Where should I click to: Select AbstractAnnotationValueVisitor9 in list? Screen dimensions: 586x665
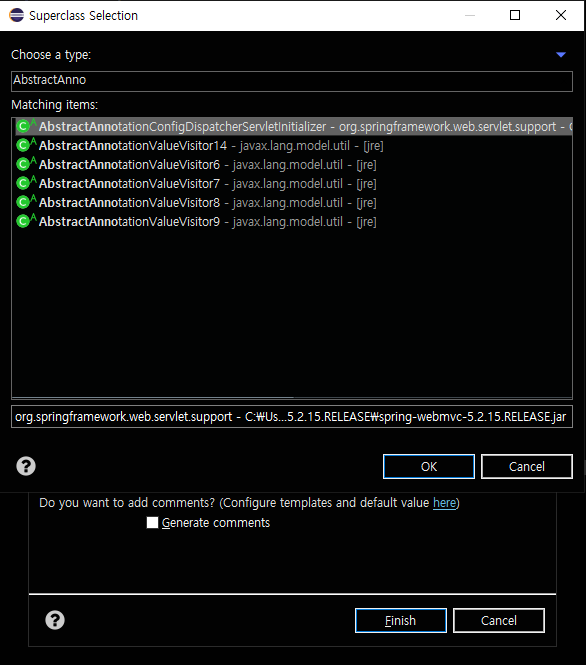(293, 221)
